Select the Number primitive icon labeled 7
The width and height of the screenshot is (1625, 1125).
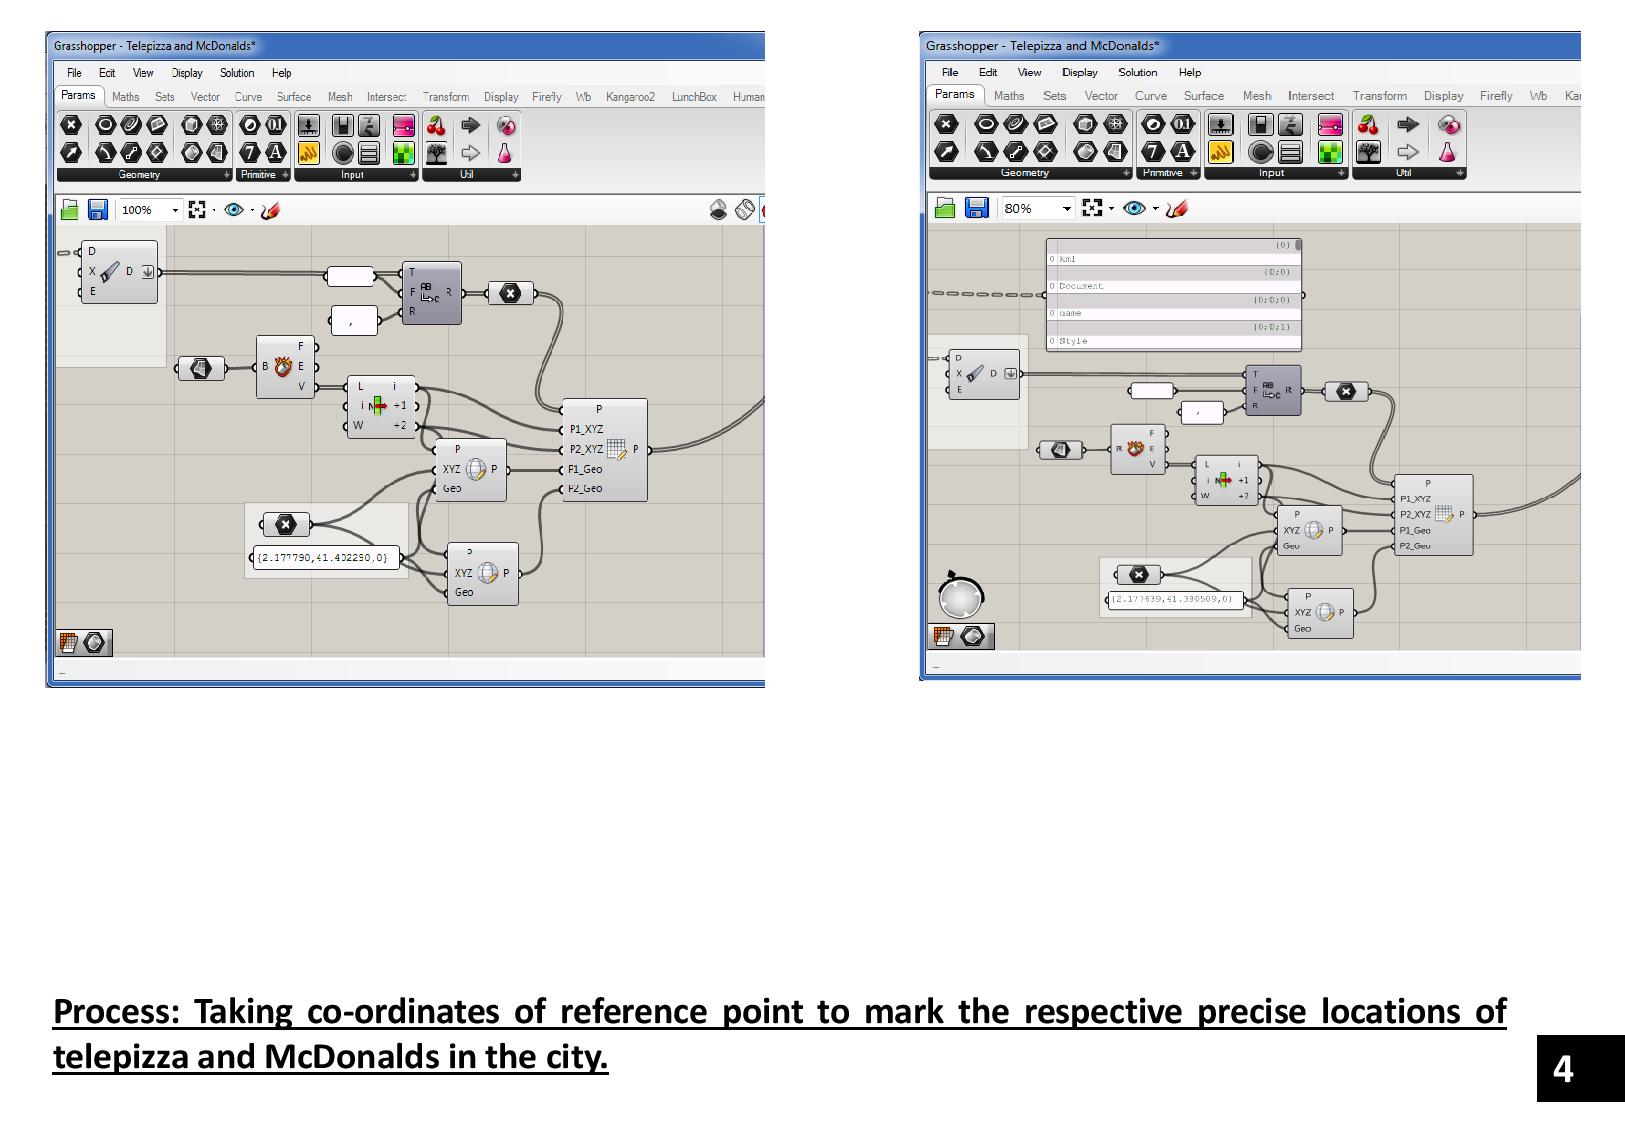(250, 151)
